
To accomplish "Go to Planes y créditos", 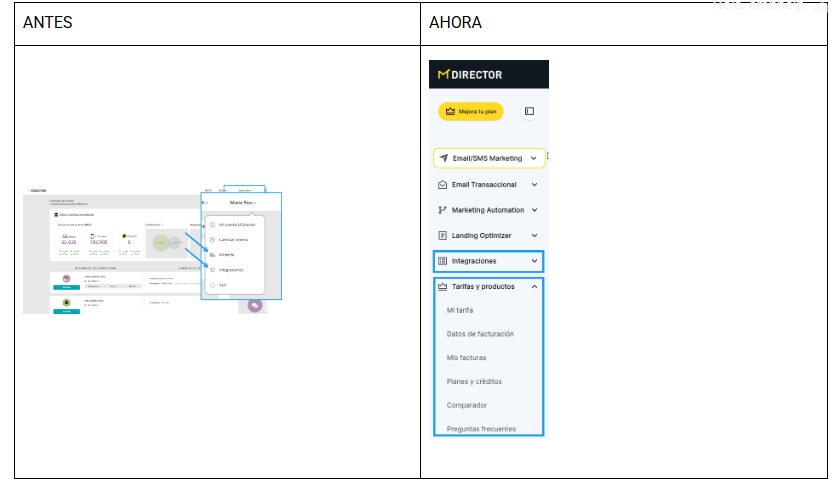I will tap(474, 381).
